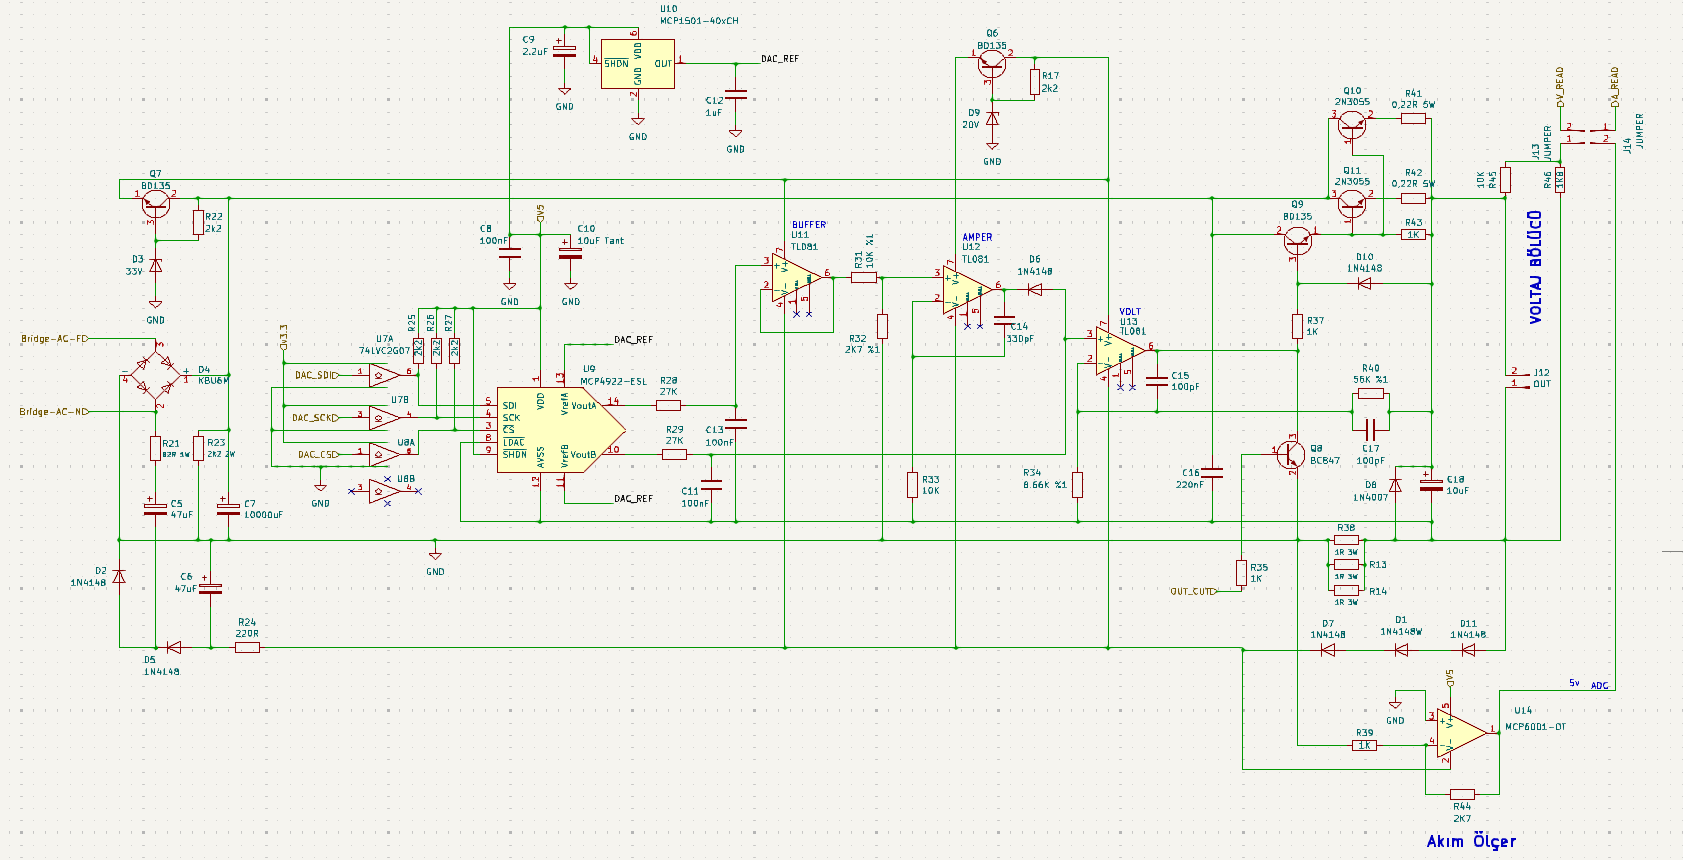Click the OUT_CUT net label

(x=1193, y=591)
